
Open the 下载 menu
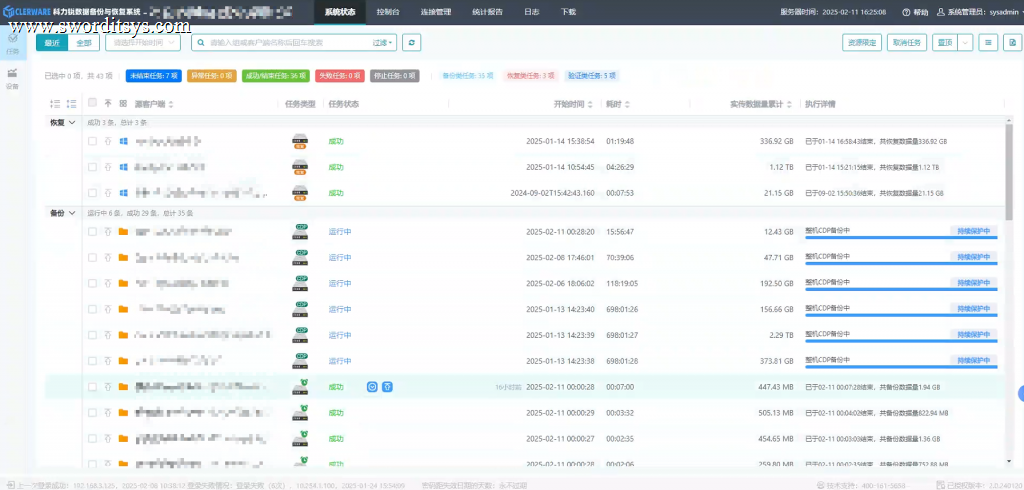coord(568,12)
